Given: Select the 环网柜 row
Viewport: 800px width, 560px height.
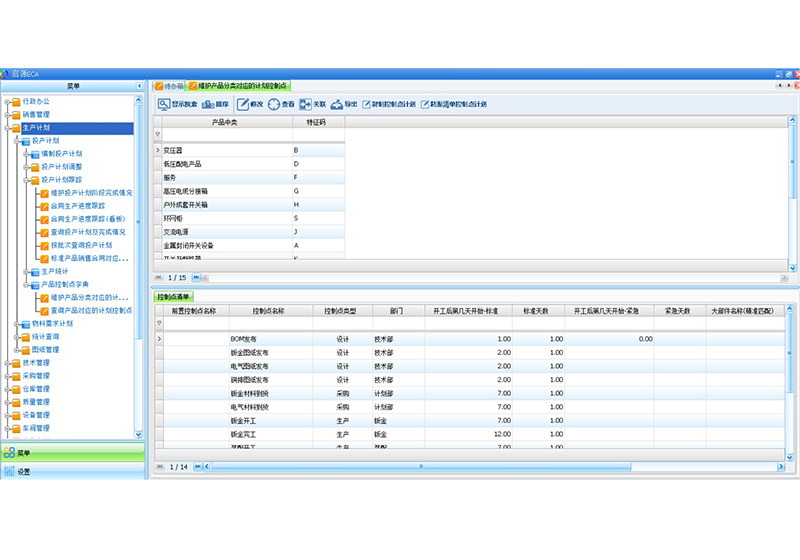Looking at the screenshot, I should pos(249,218).
